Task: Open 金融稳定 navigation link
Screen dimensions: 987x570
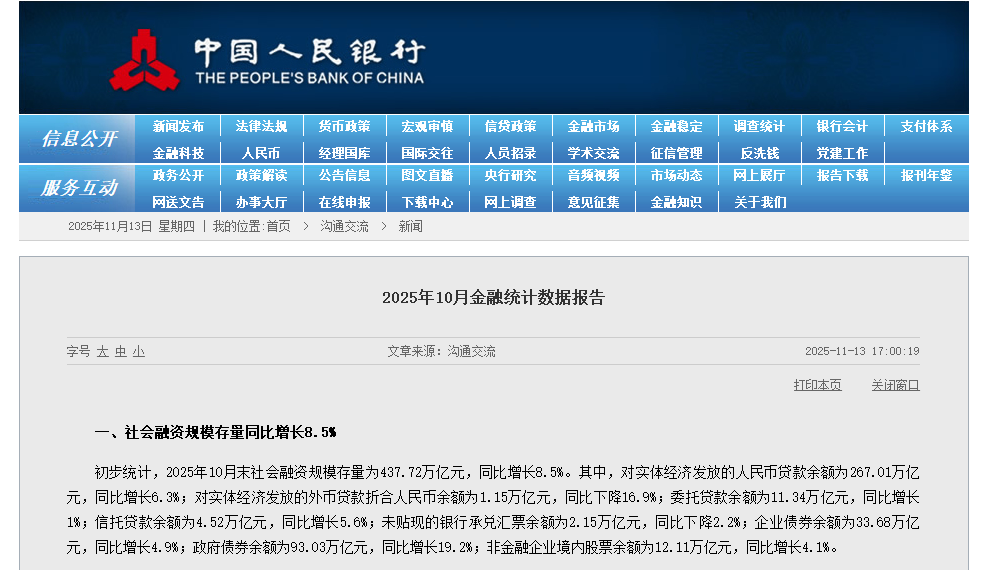Action: [x=677, y=126]
